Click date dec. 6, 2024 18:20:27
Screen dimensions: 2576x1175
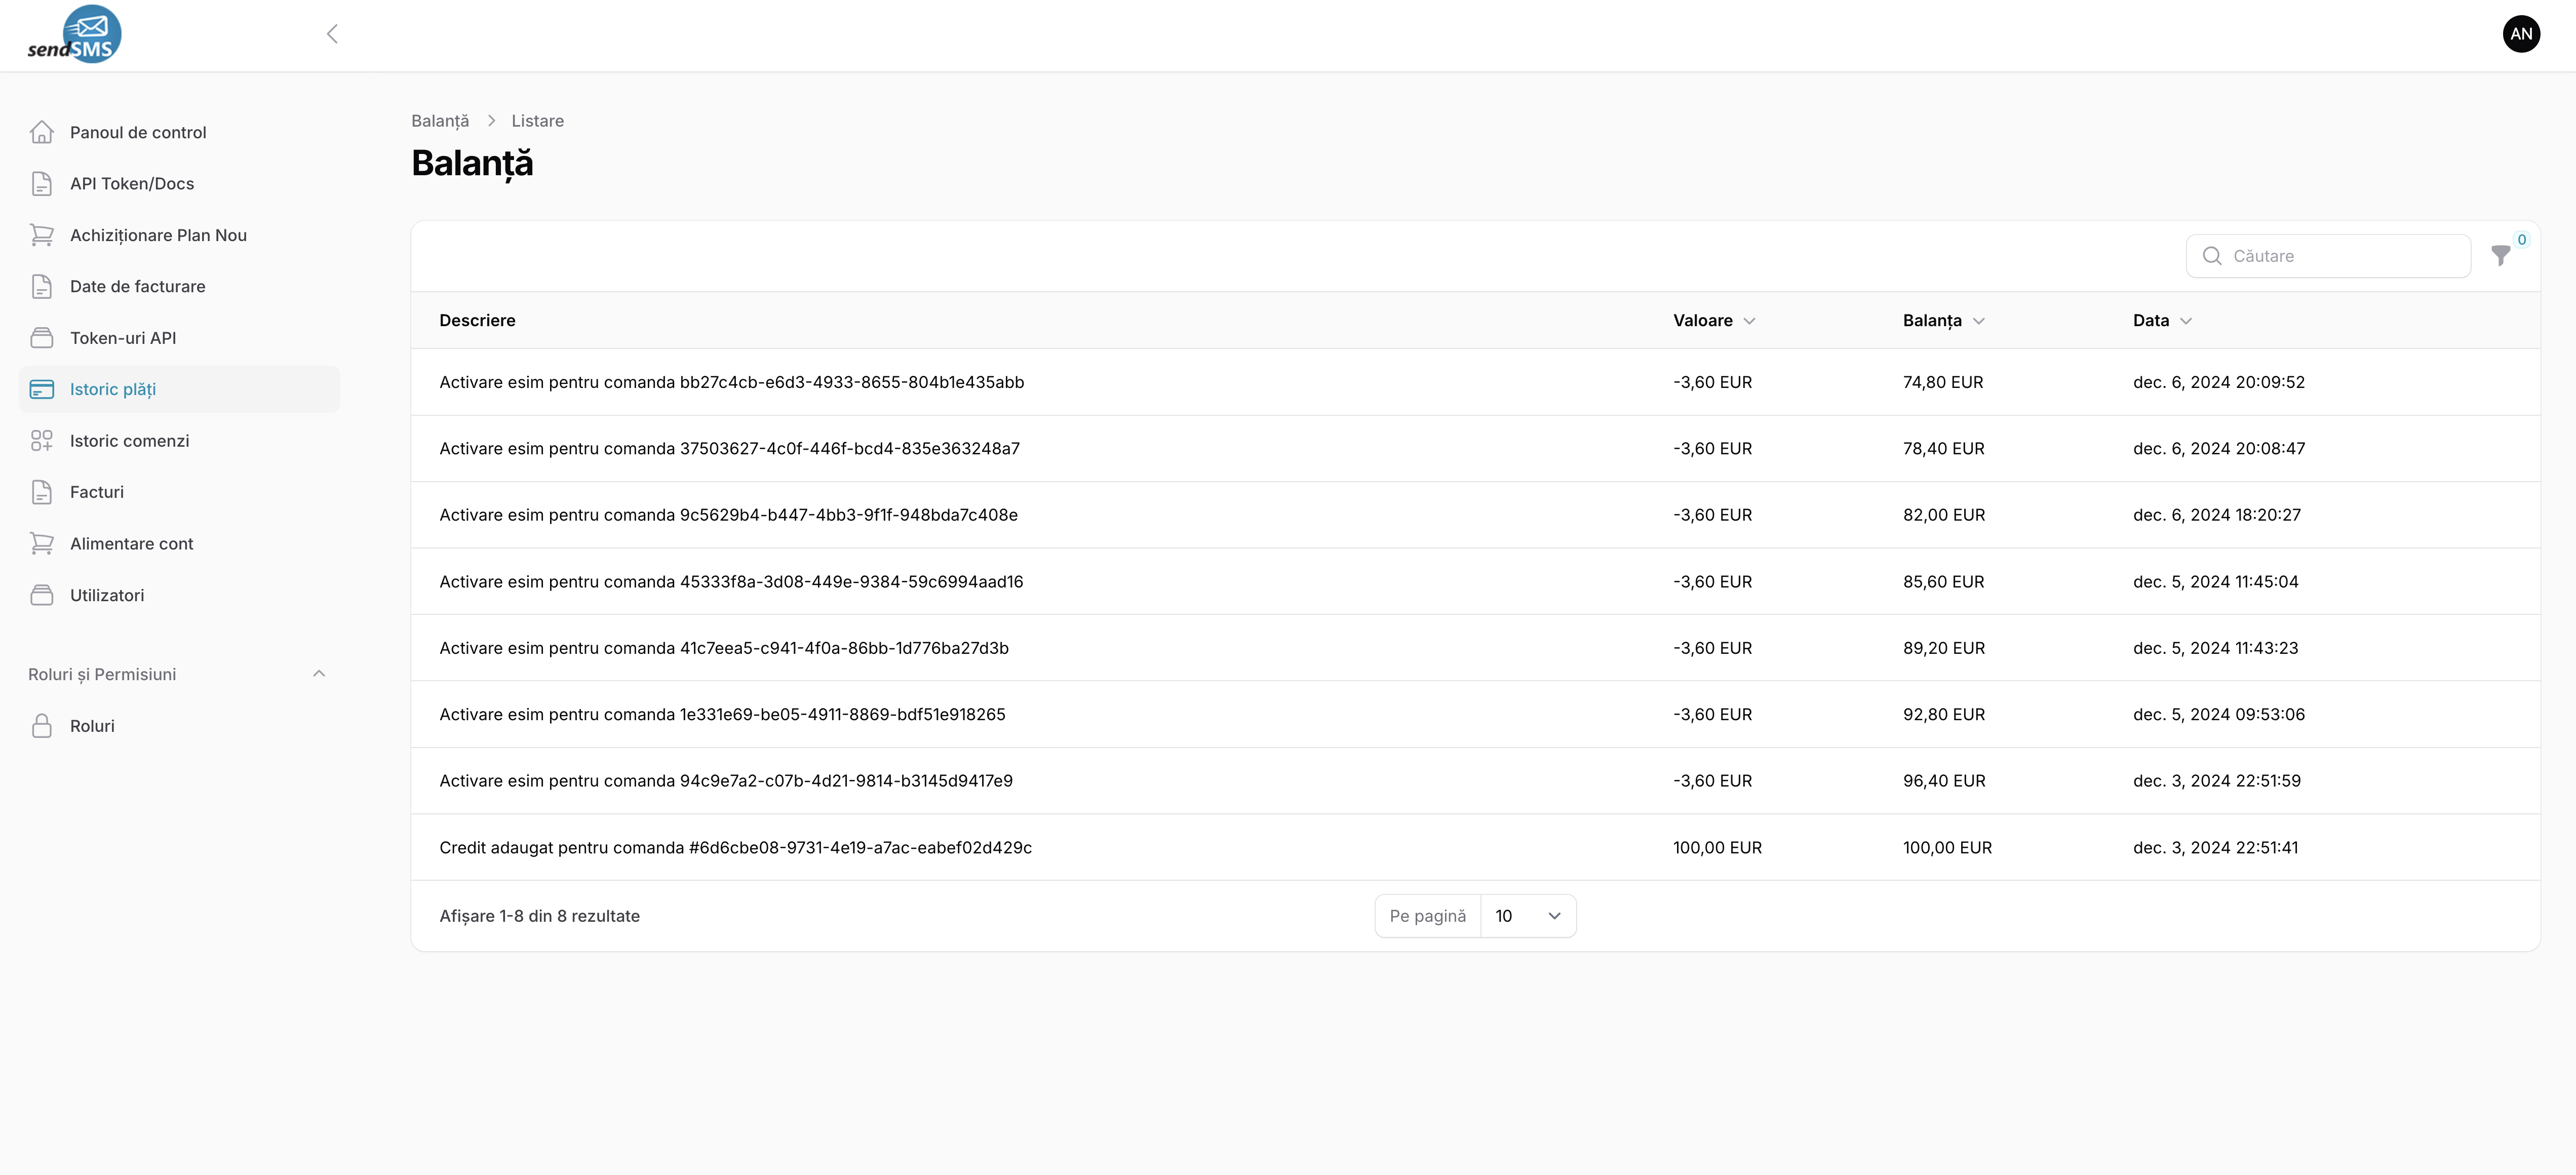point(2216,515)
